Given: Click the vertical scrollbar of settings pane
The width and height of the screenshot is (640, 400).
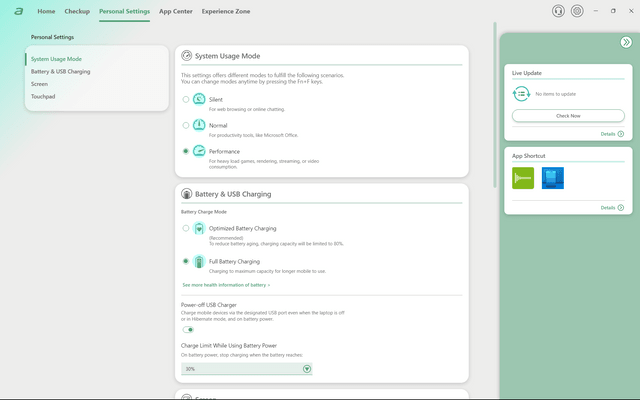Looking at the screenshot, I should click(495, 105).
